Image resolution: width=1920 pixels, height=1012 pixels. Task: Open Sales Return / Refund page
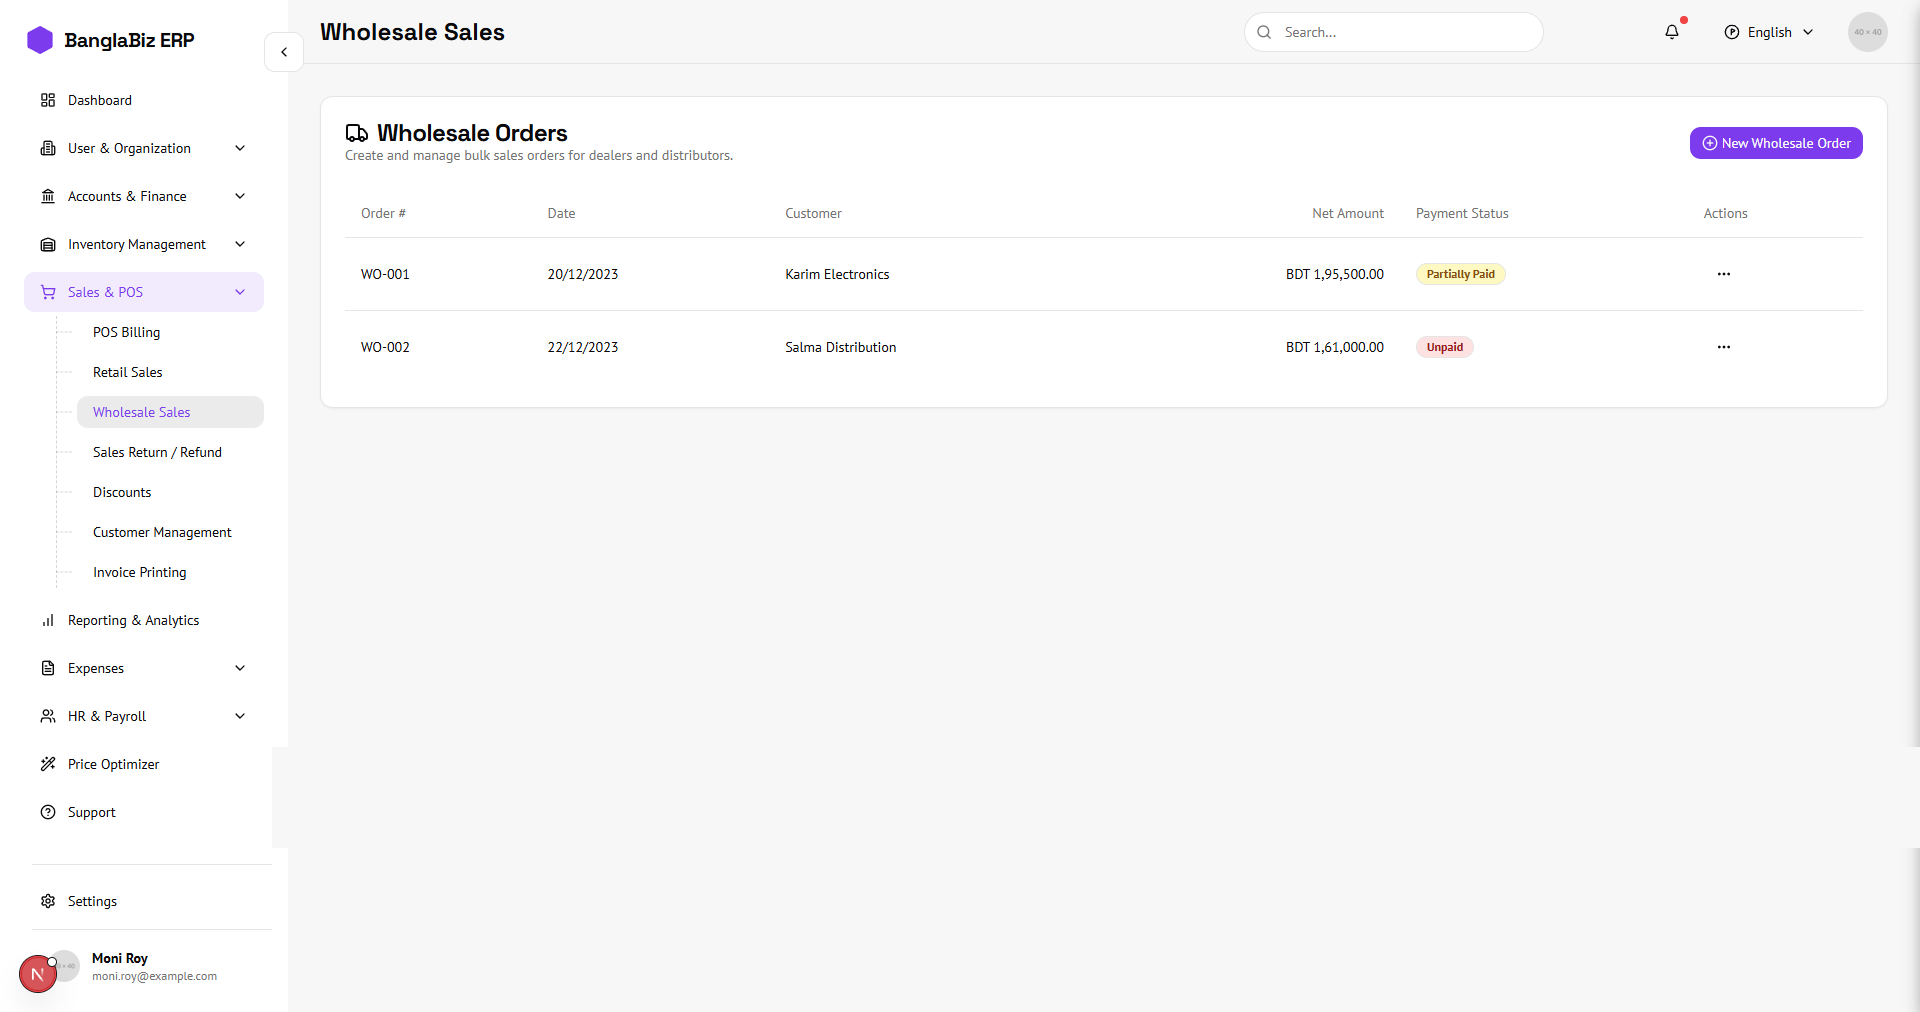(157, 452)
